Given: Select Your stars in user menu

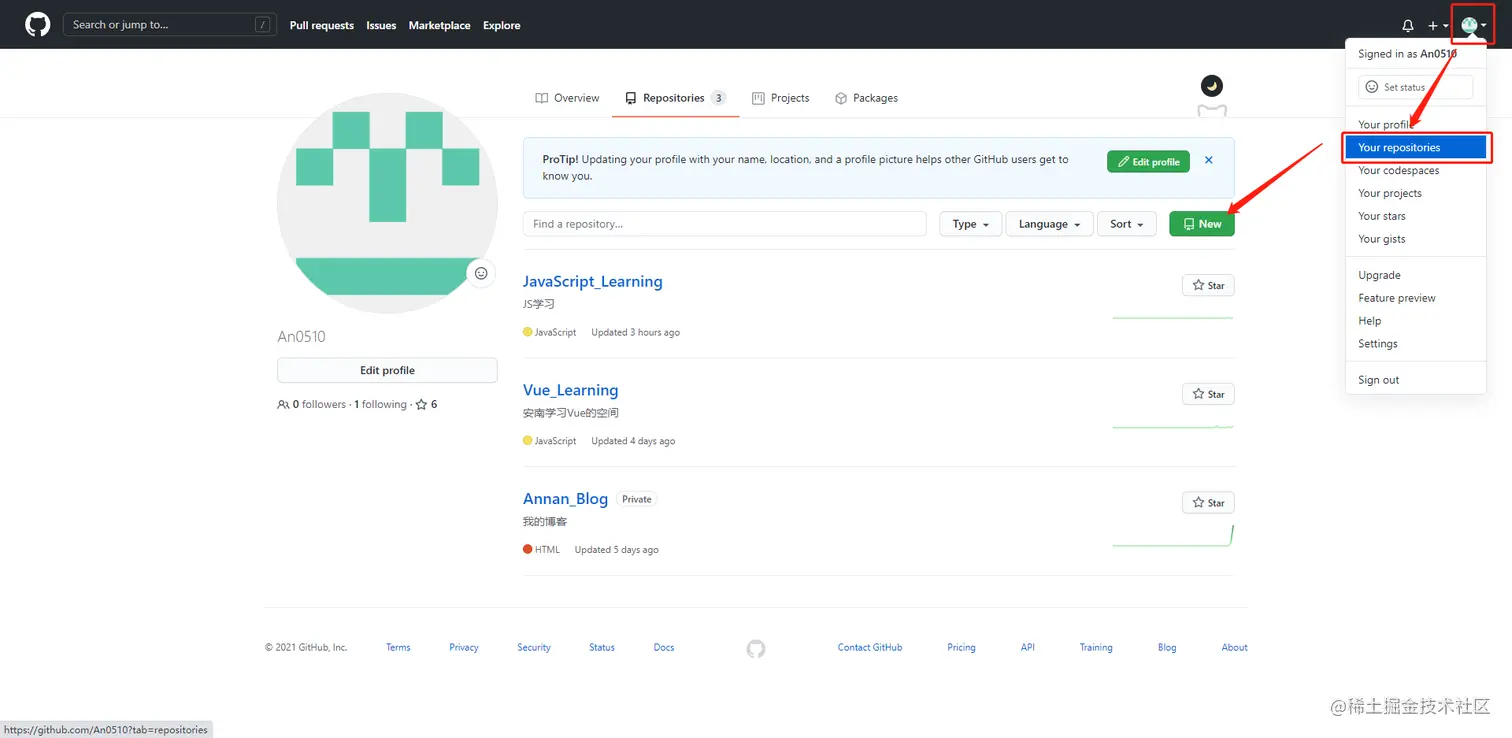Looking at the screenshot, I should [1415, 216].
